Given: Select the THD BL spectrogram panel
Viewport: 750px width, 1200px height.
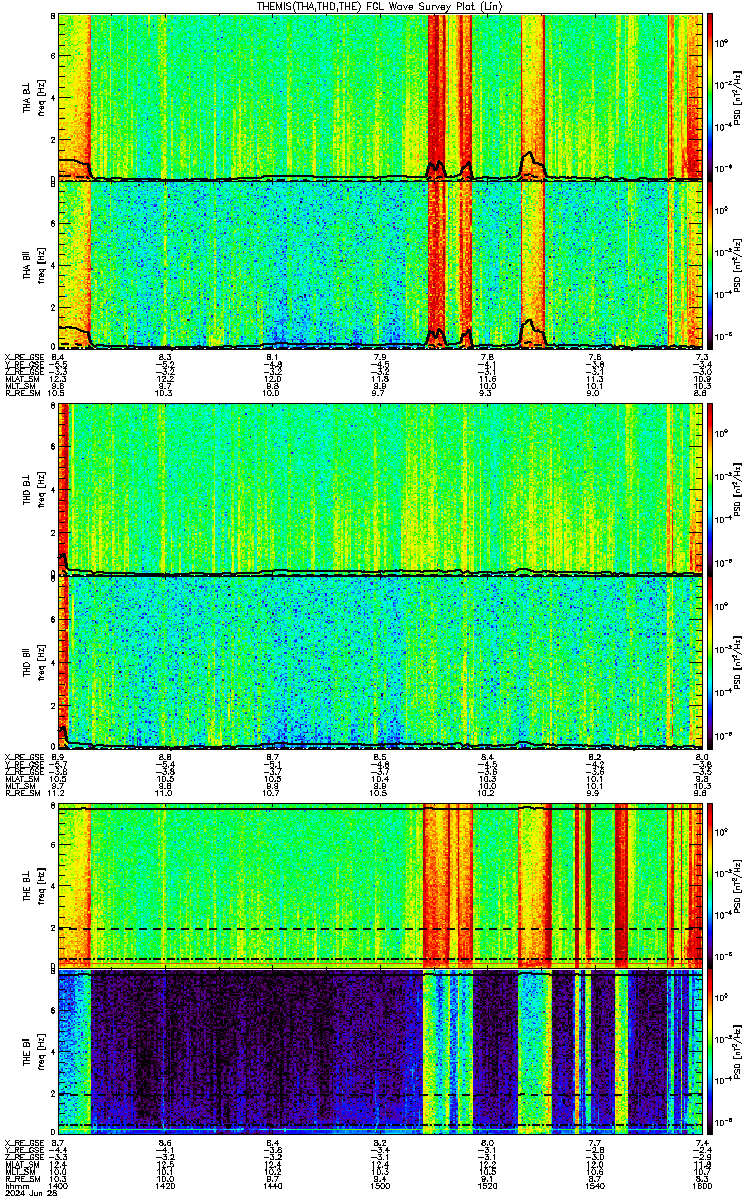Looking at the screenshot, I should point(380,489).
